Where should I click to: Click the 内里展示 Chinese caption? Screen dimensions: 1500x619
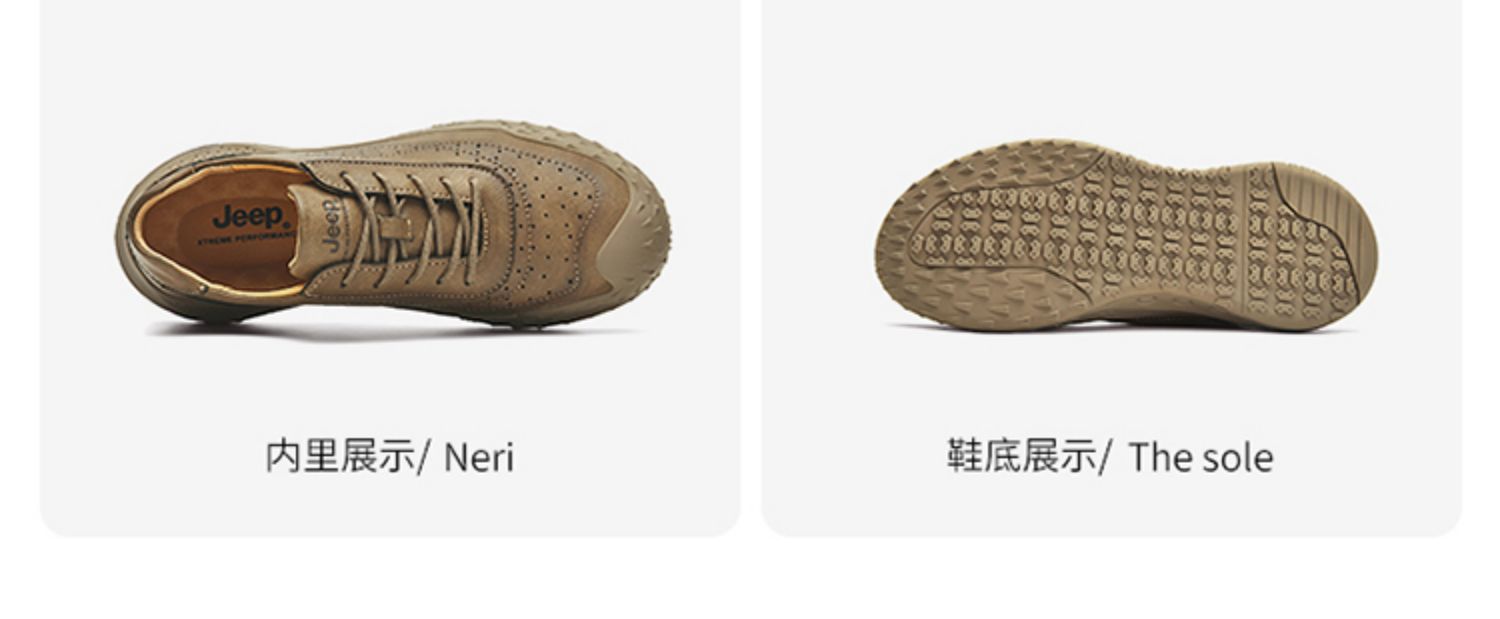pos(340,456)
